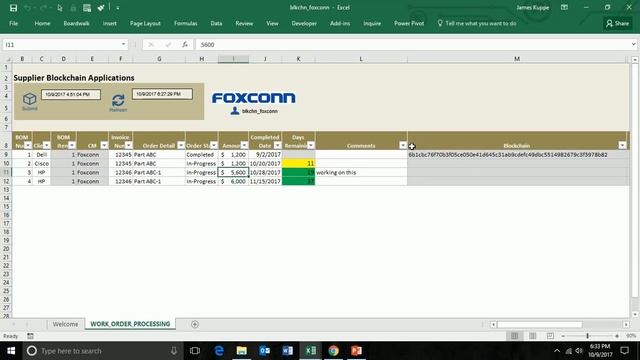Open the Customize Quick Access Toolbar arrow
This screenshot has height=360, width=640.
pos(118,8)
